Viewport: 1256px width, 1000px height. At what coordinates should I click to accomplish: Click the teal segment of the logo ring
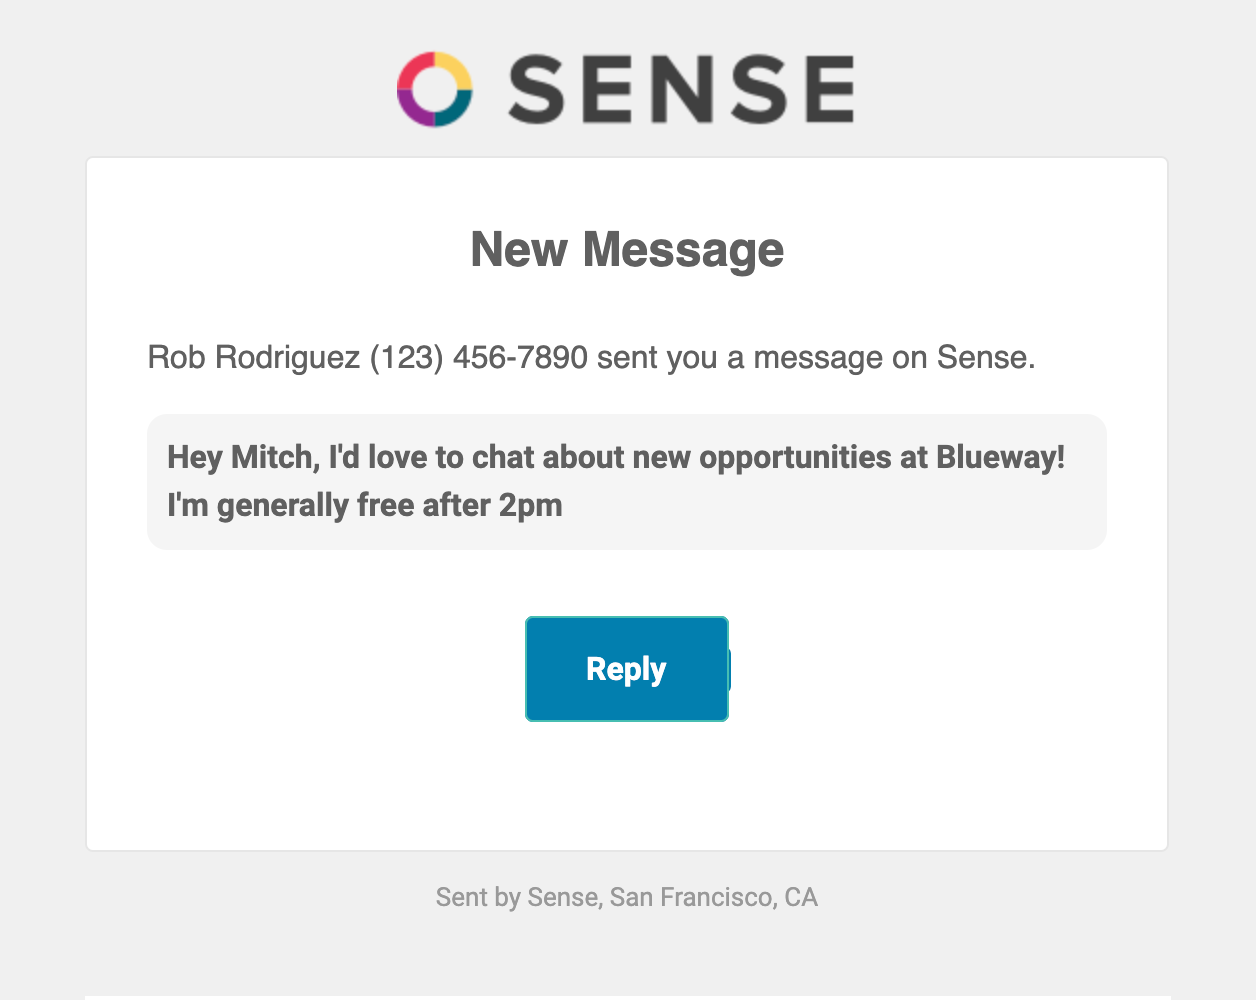pyautogui.click(x=457, y=111)
